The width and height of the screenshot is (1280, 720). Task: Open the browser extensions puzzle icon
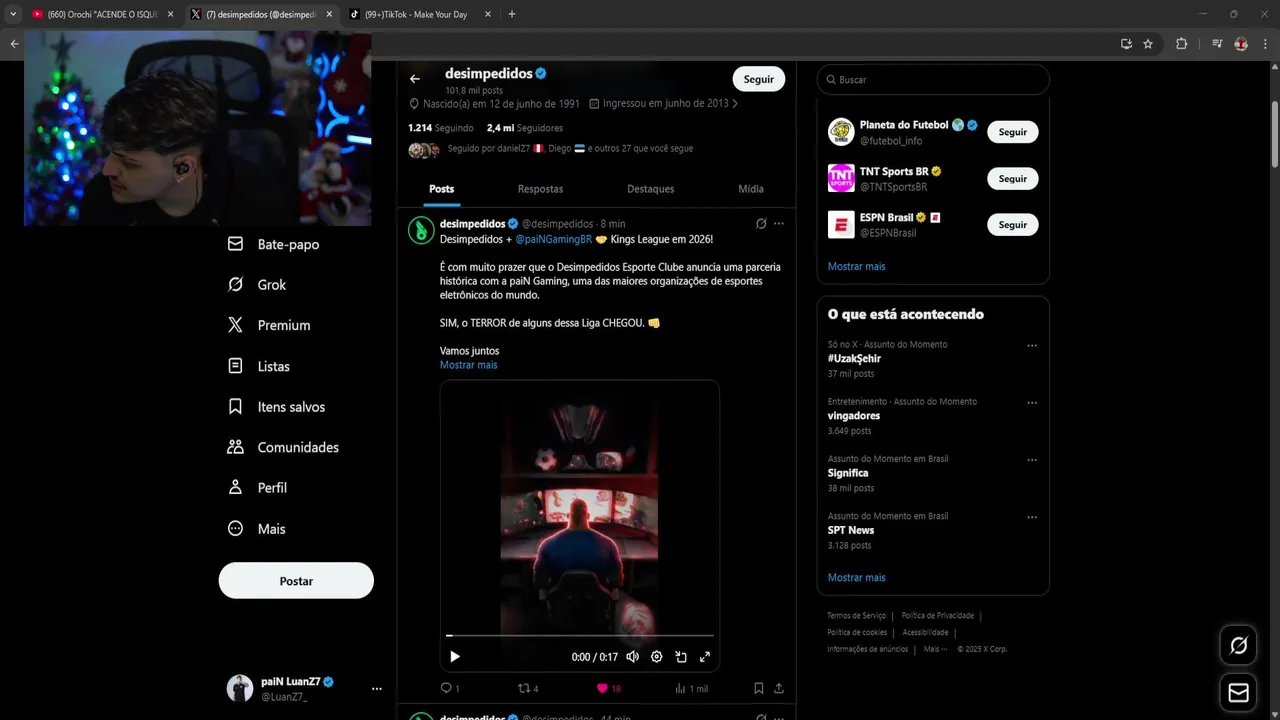pos(1181,44)
